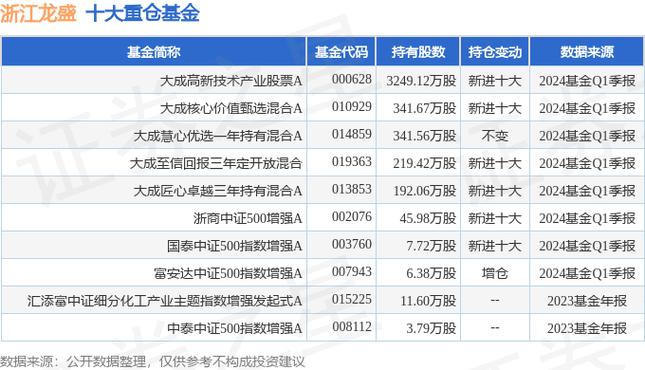Click fund code 007943
The image size is (645, 370).
pyautogui.click(x=352, y=272)
